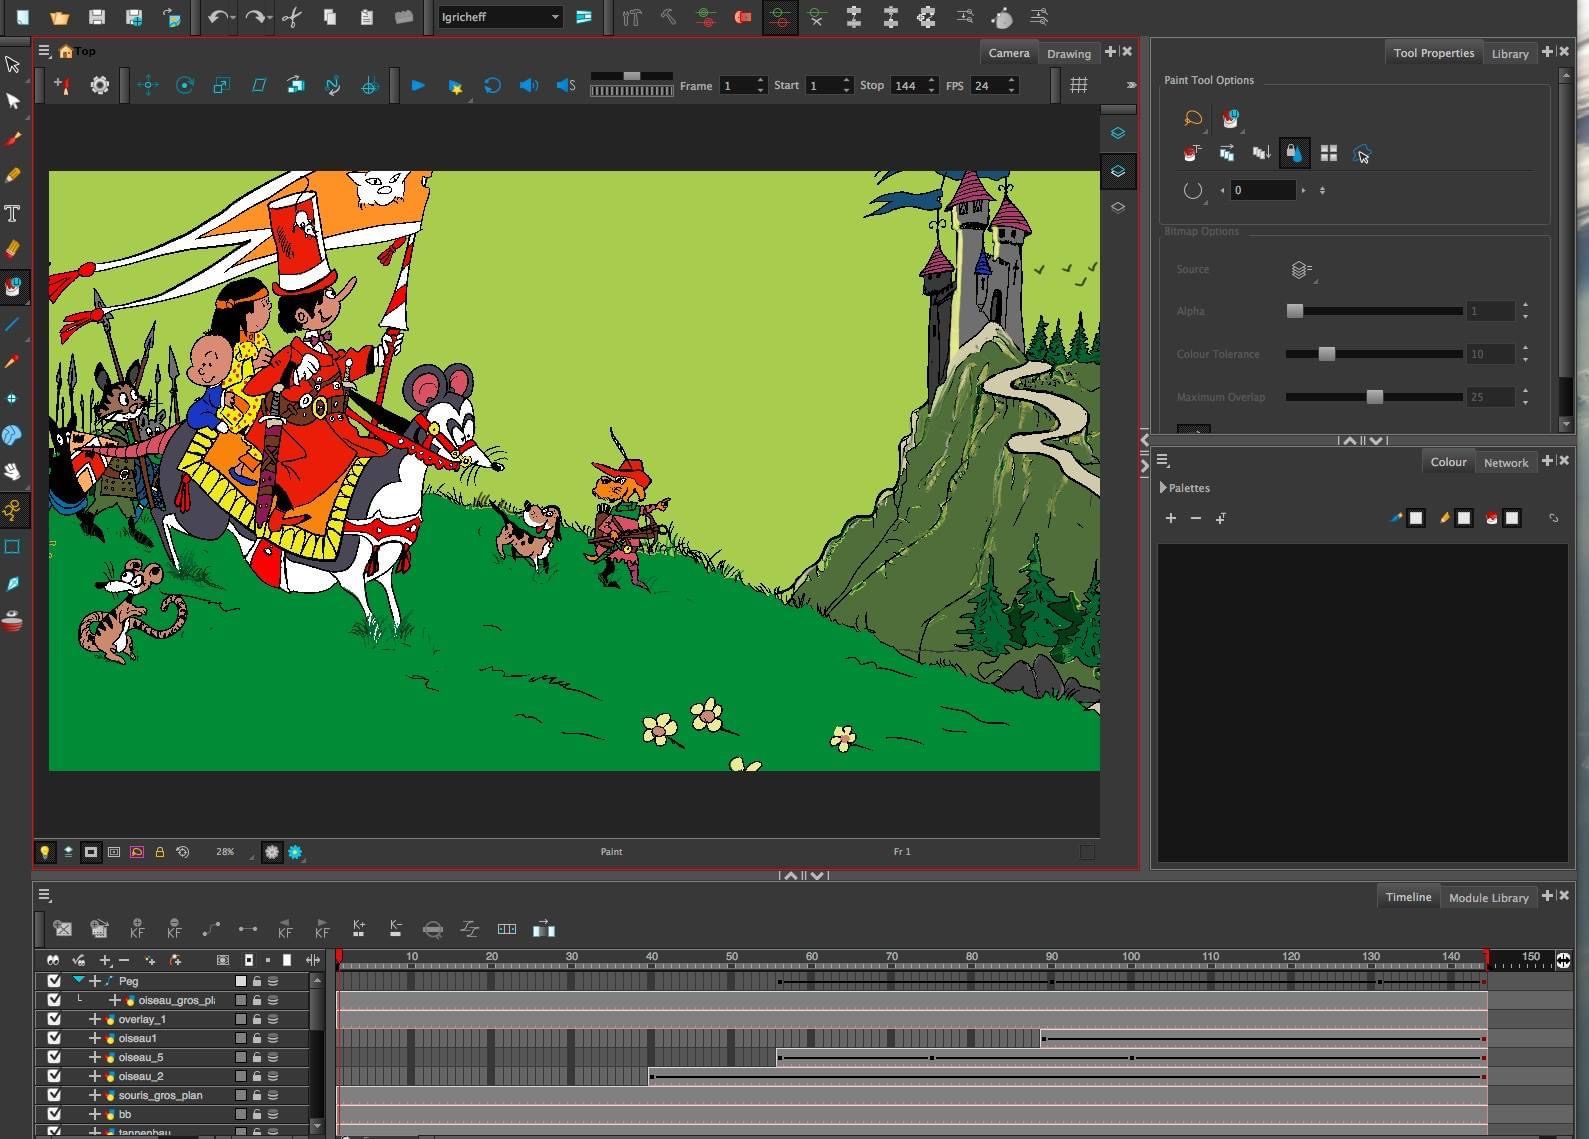Click the Maximum Overlap slider handle
Image resolution: width=1589 pixels, height=1139 pixels.
1375,397
